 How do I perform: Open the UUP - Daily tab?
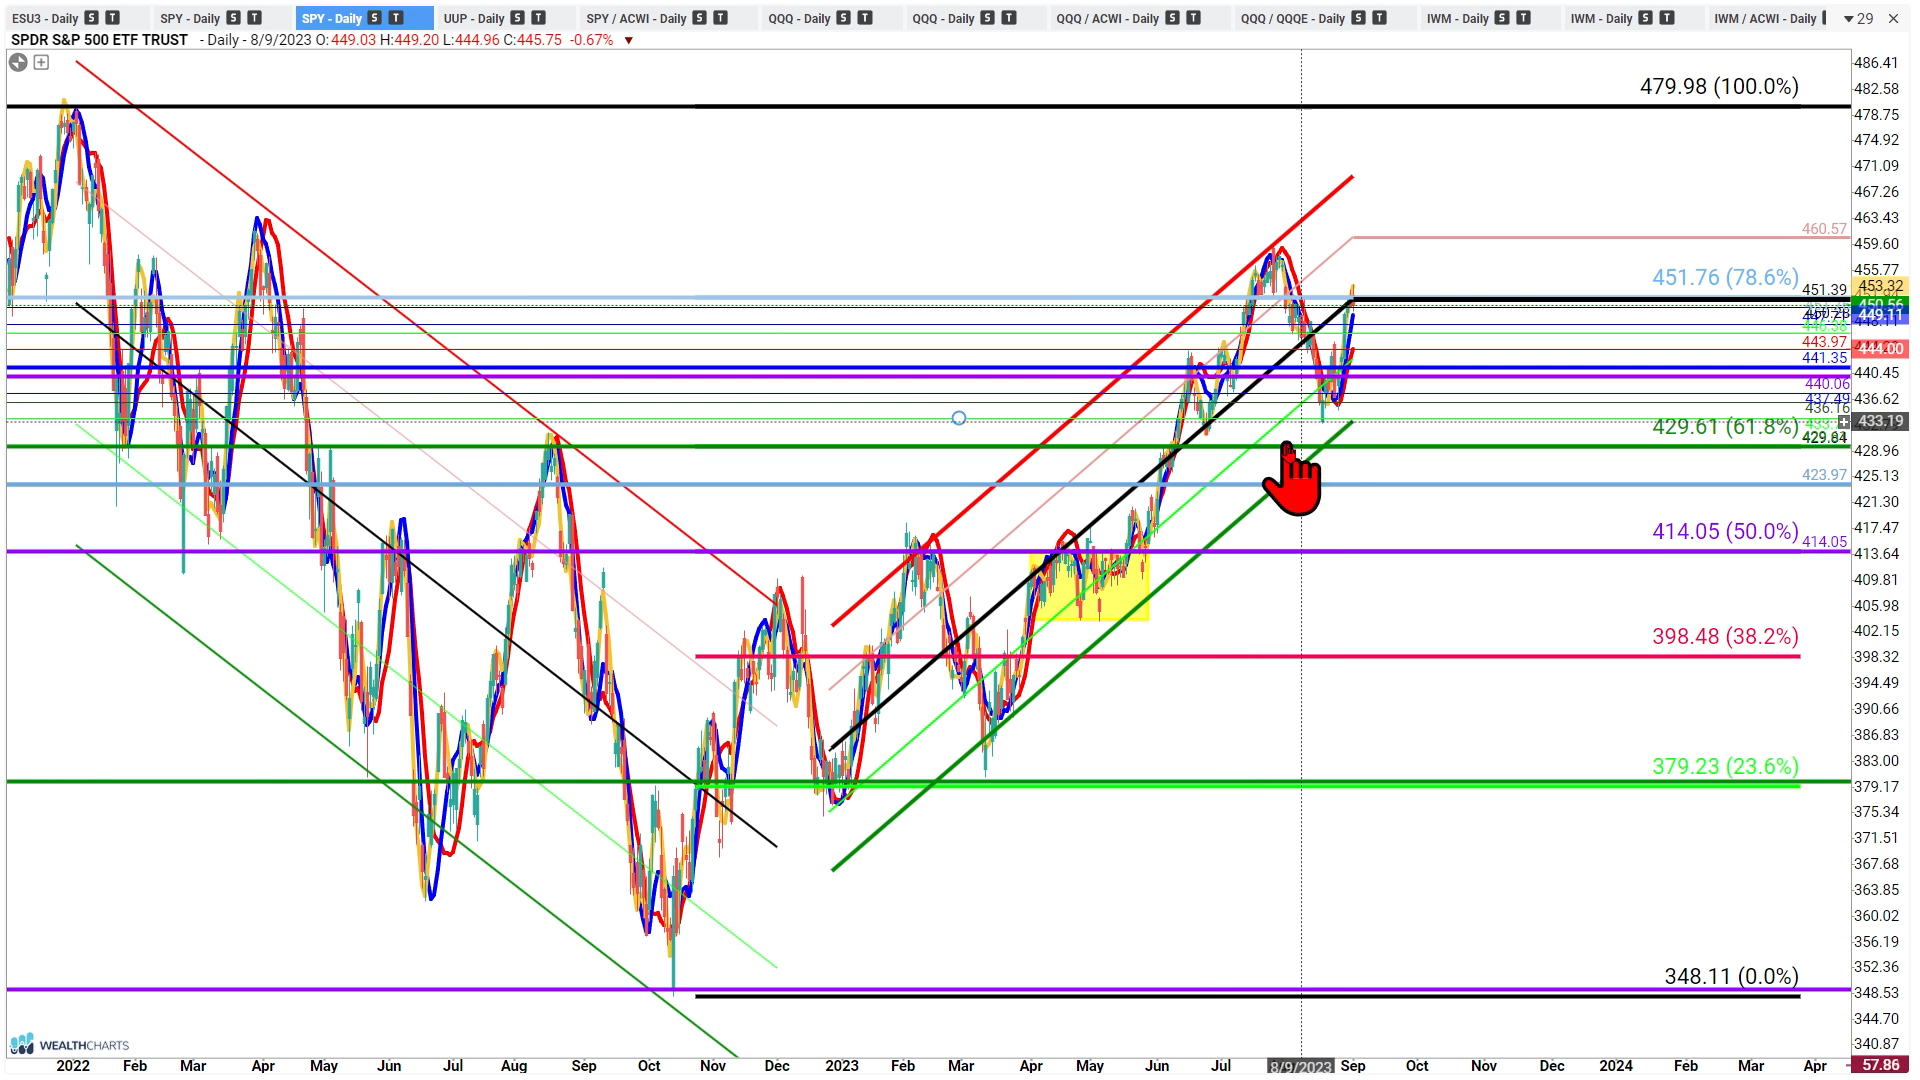point(474,18)
